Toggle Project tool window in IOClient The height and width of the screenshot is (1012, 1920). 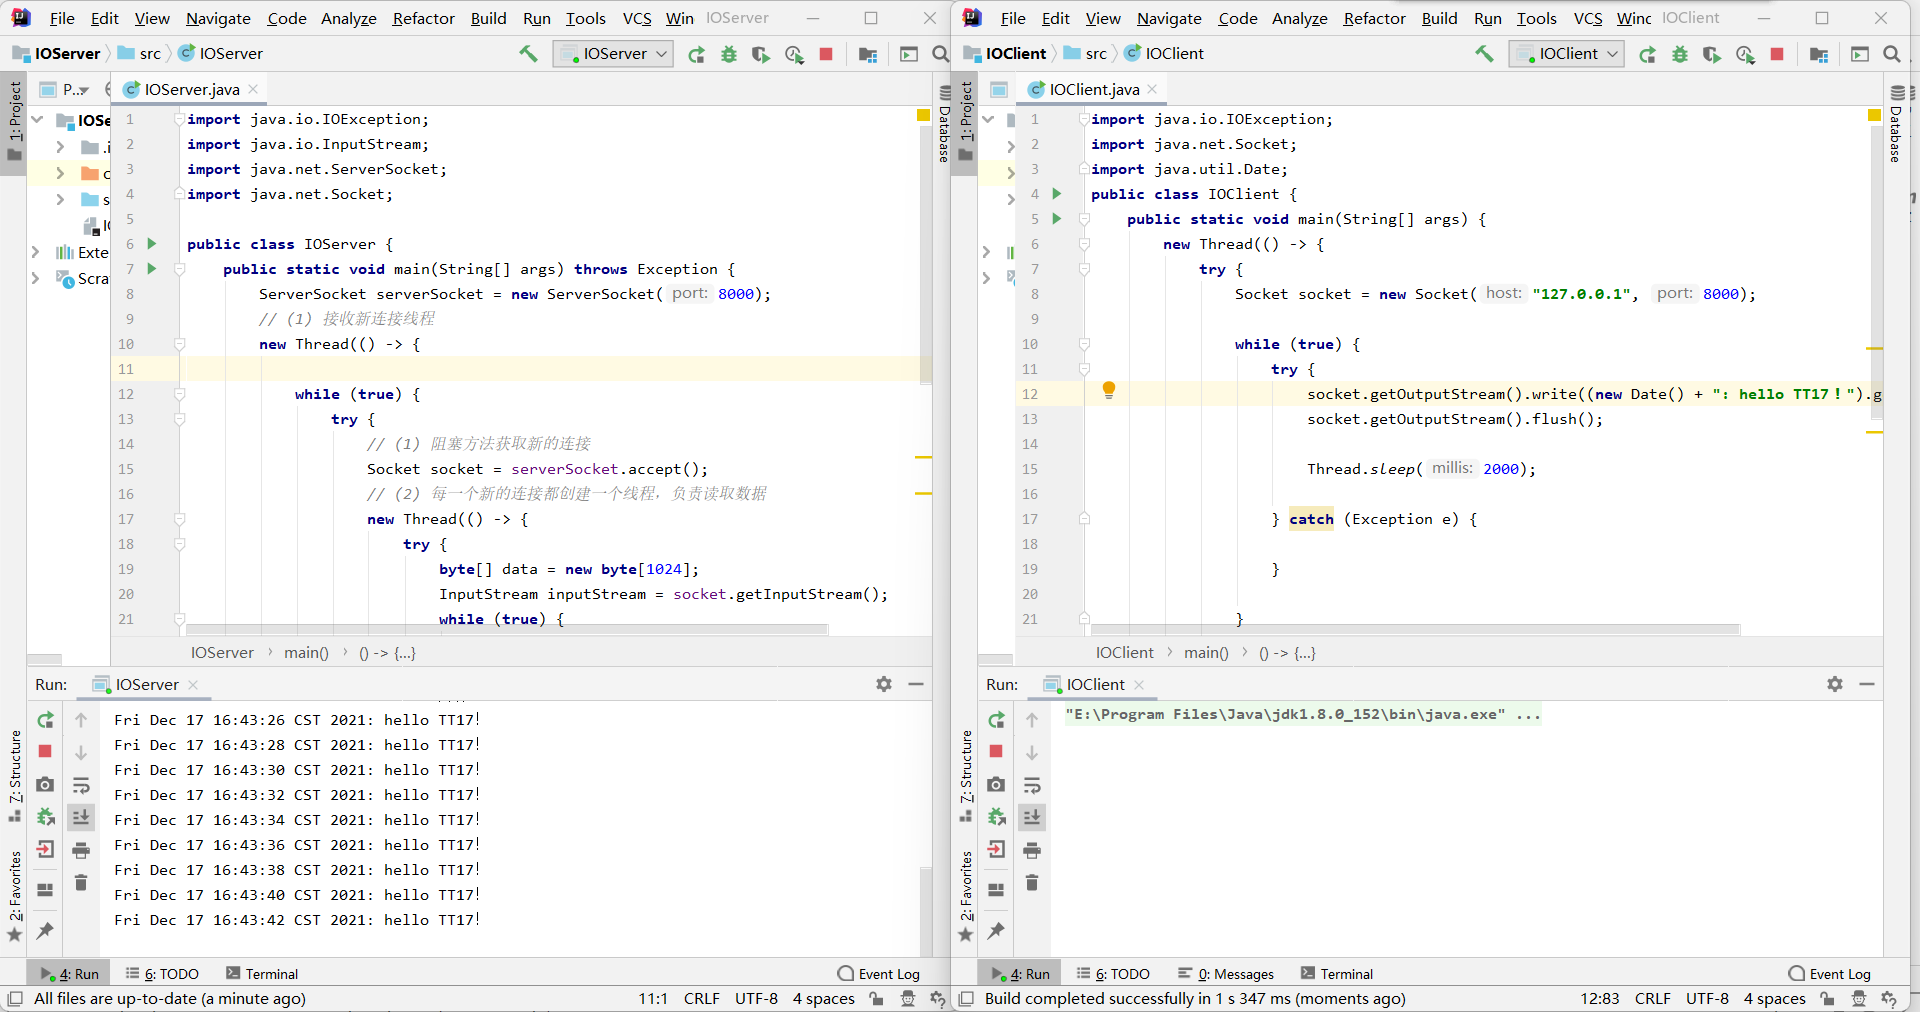click(965, 122)
